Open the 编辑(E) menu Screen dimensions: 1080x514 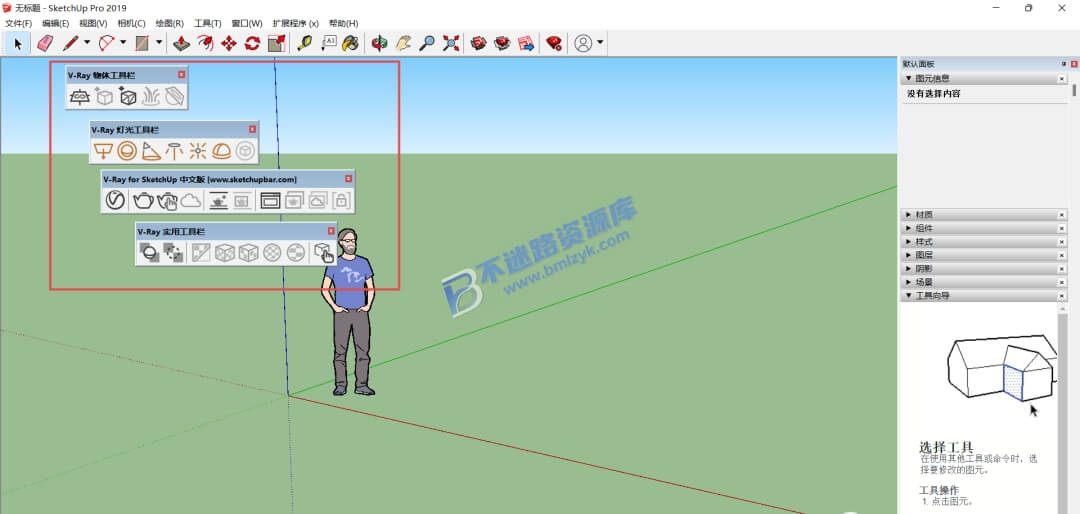pyautogui.click(x=56, y=23)
